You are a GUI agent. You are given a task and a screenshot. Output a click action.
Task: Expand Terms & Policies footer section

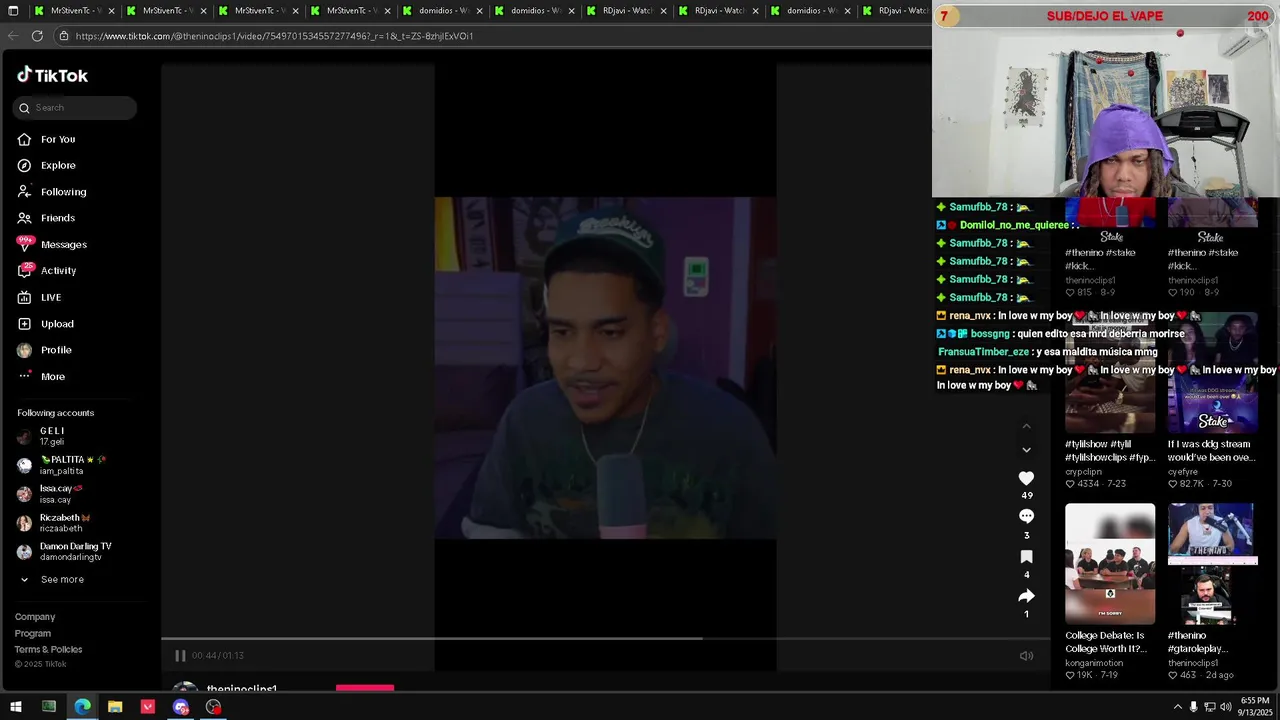pyautogui.click(x=49, y=649)
